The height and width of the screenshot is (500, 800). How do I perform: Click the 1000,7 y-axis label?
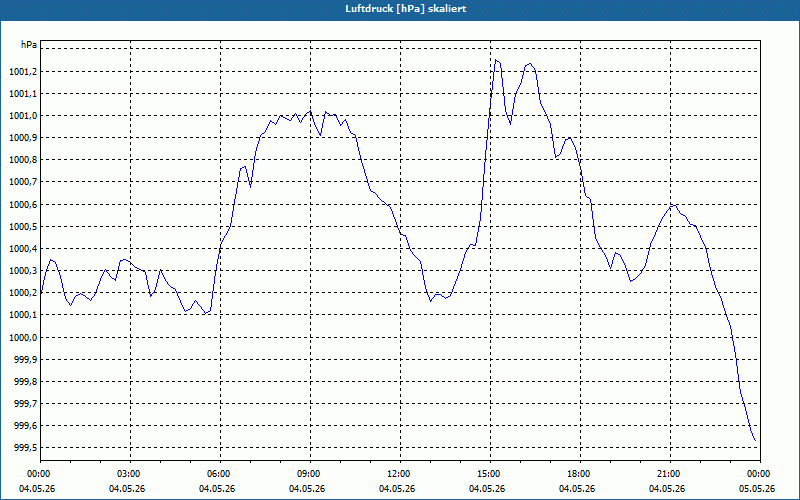(23, 182)
